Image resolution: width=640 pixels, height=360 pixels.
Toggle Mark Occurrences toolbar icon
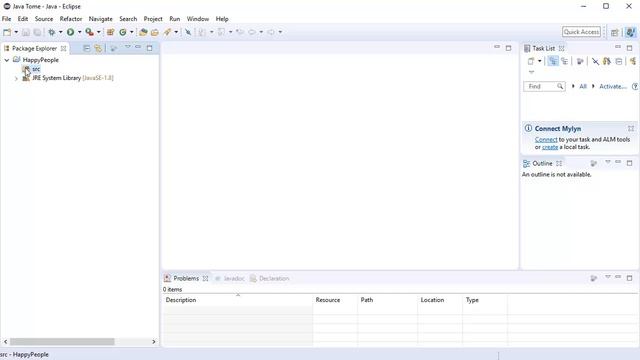[188, 32]
